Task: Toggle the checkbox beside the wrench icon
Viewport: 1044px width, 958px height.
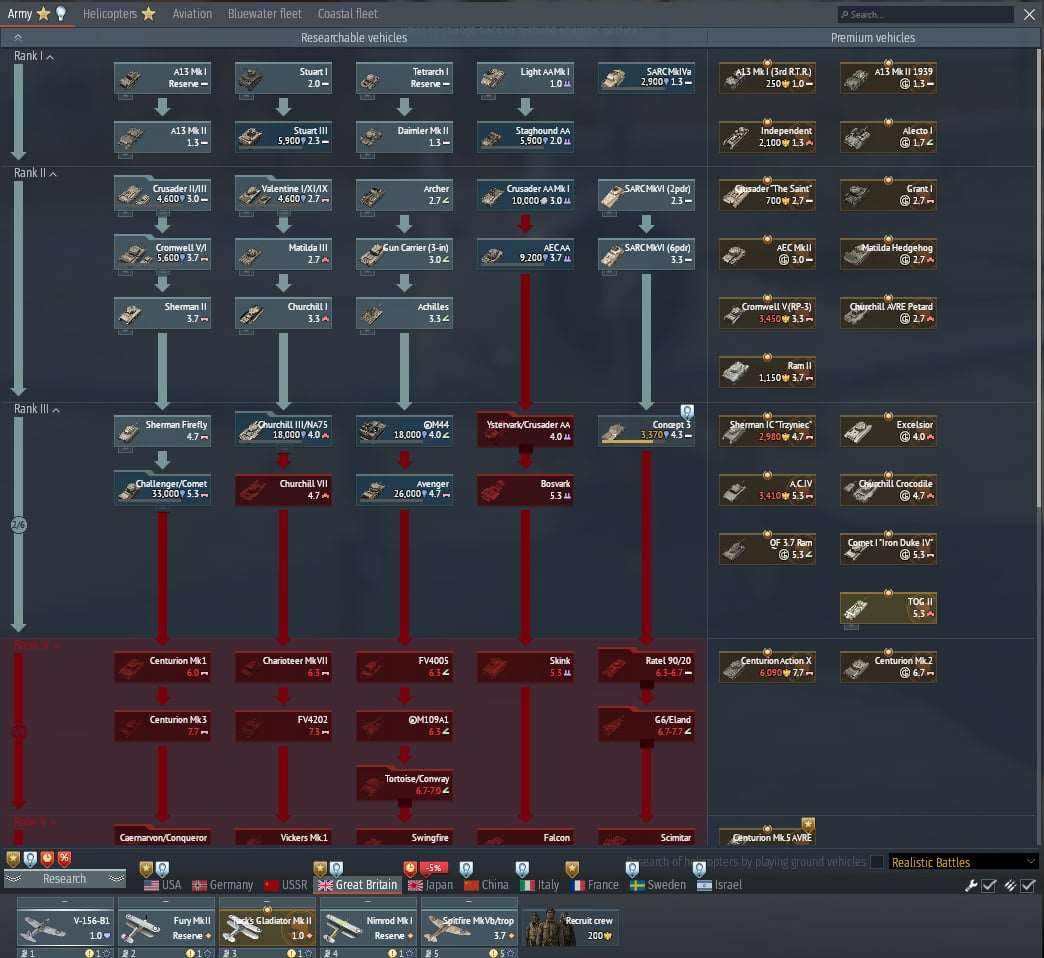Action: tap(989, 885)
